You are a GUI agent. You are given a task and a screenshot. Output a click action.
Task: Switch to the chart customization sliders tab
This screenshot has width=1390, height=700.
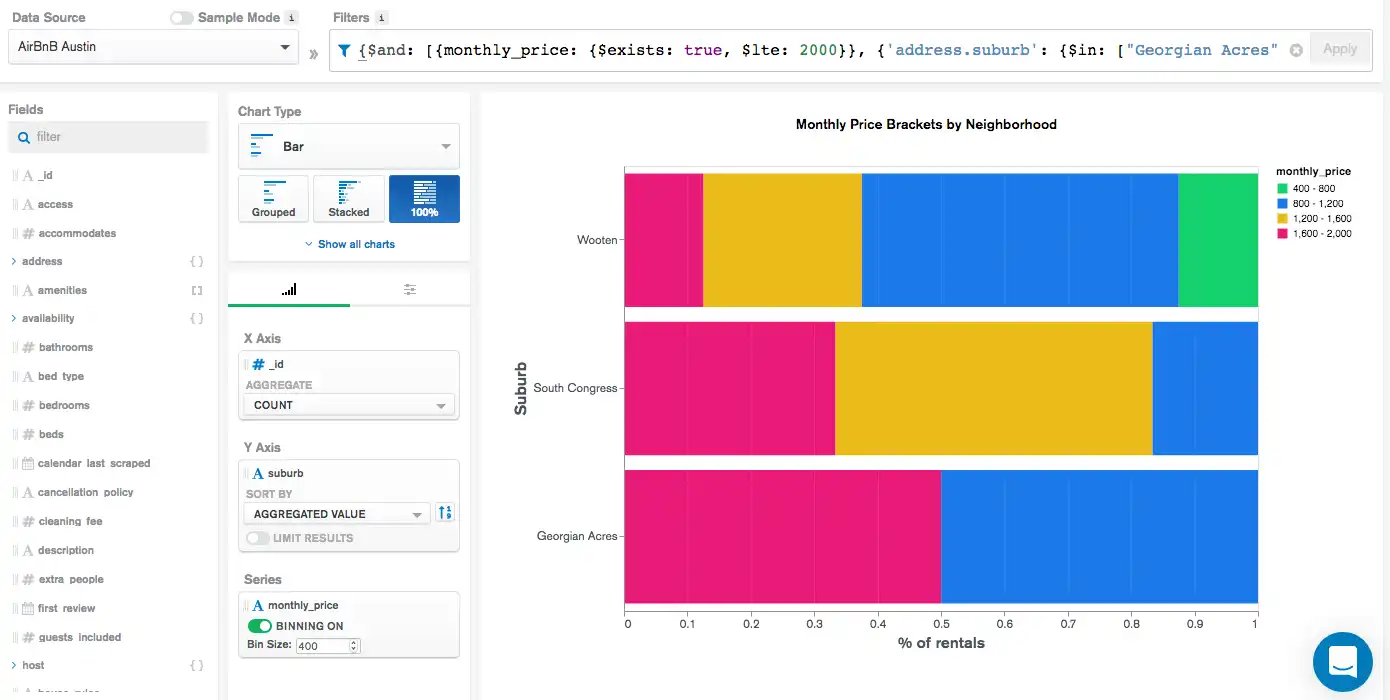pyautogui.click(x=409, y=288)
